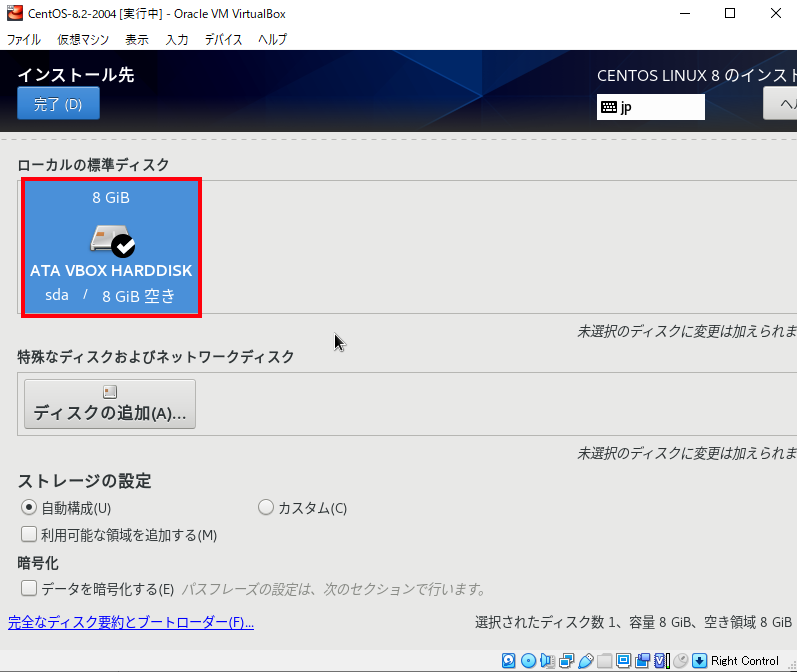Maximize the VirtualBox window
Image resolution: width=797 pixels, height=672 pixels.
(x=730, y=13)
